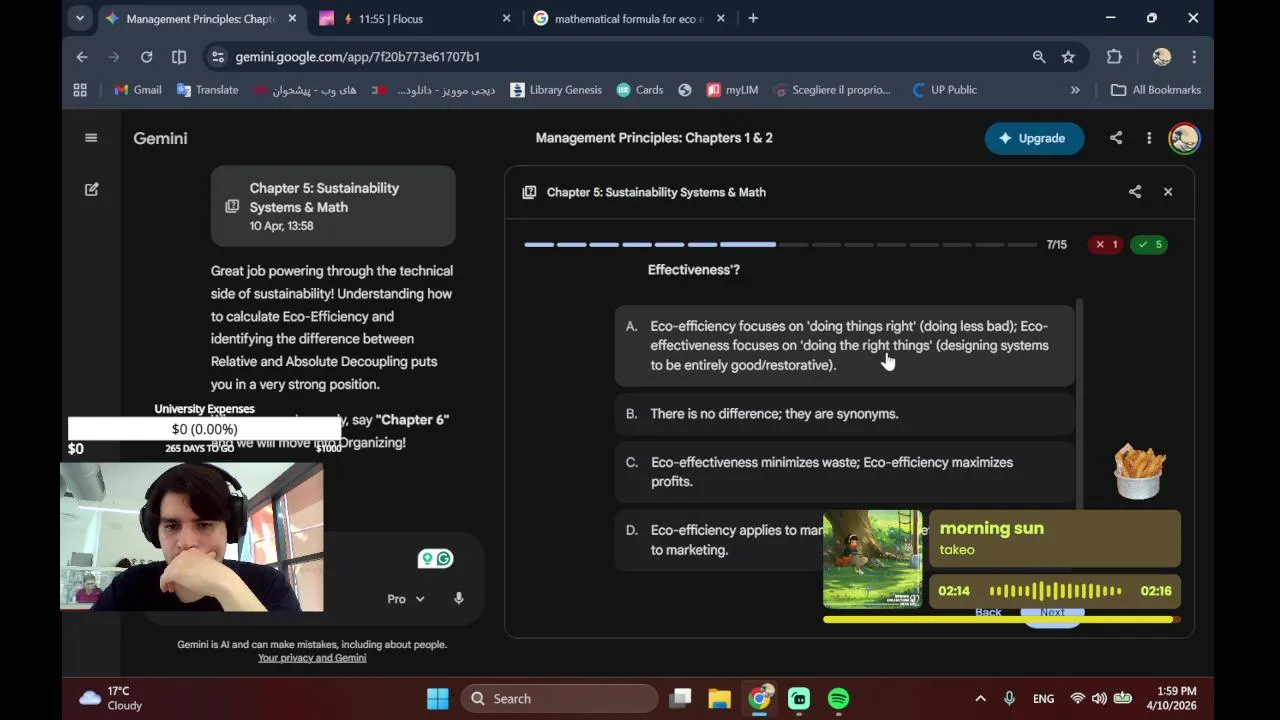1280x720 pixels.
Task: Open Your privacy and Gemini link
Action: point(312,658)
